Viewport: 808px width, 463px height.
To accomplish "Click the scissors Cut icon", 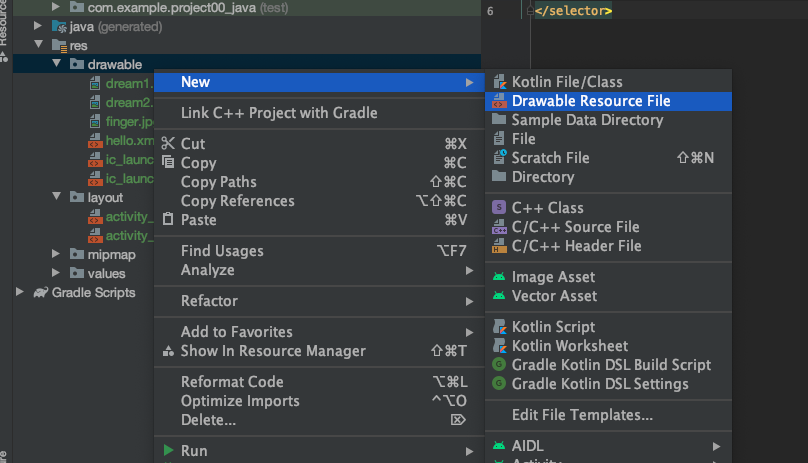I will click(x=168, y=143).
